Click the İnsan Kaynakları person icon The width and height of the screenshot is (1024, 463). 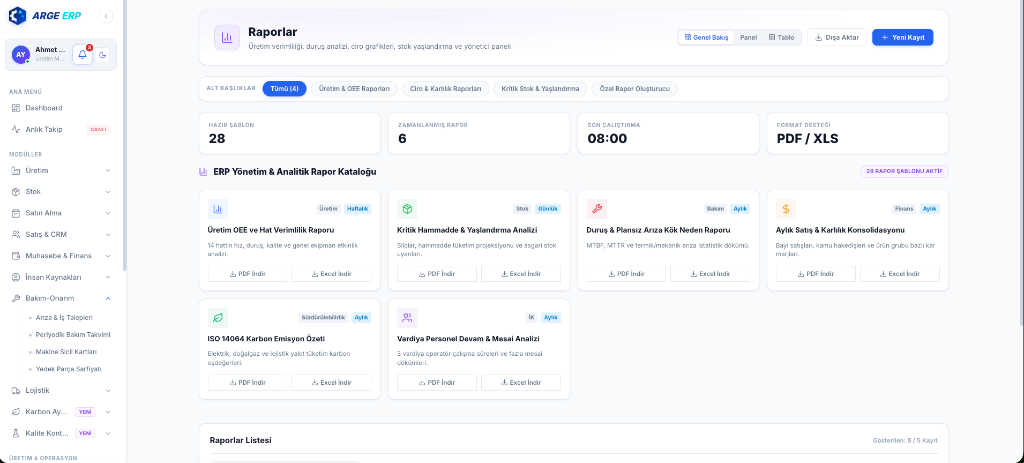pyautogui.click(x=16, y=277)
